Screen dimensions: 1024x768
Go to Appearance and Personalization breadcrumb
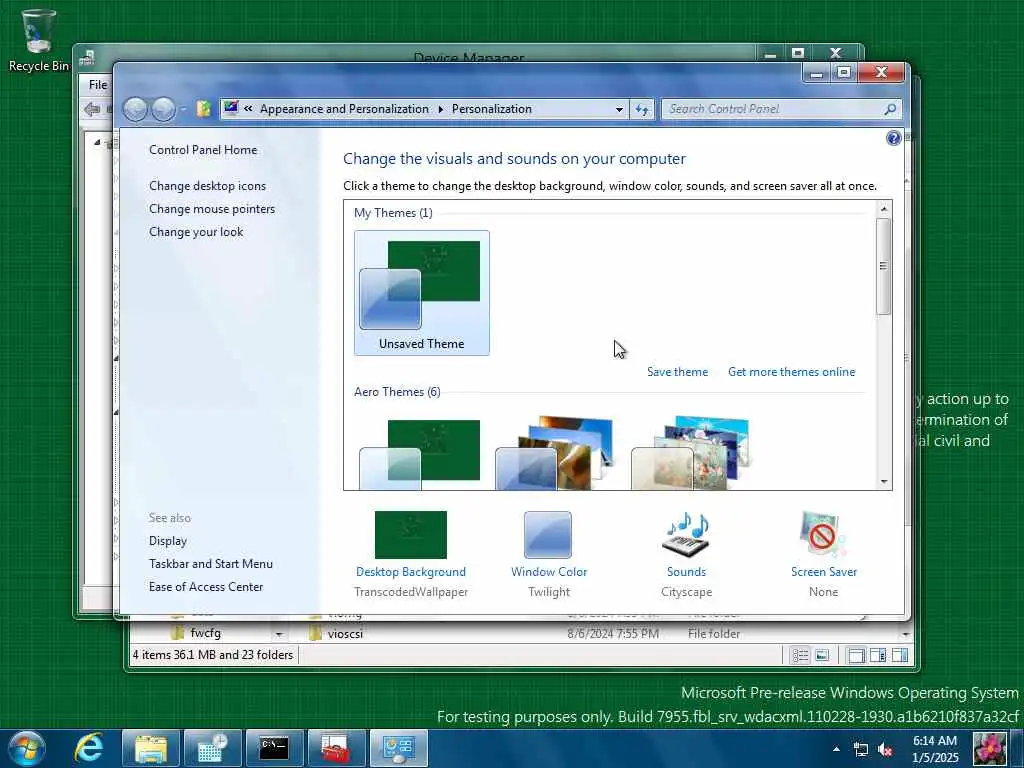point(344,109)
